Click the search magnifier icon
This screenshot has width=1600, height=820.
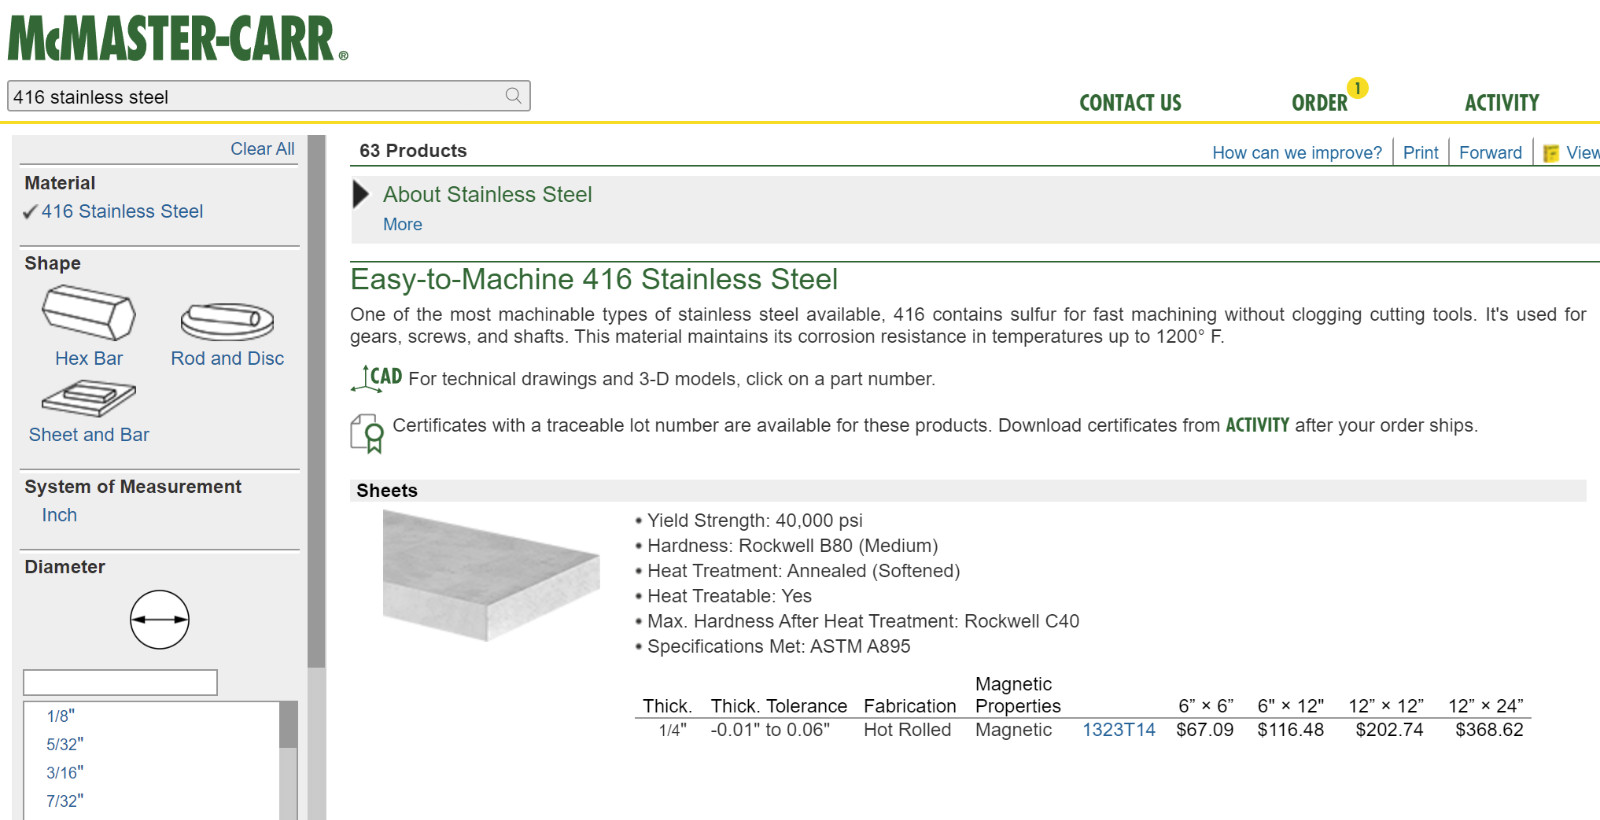tap(513, 96)
